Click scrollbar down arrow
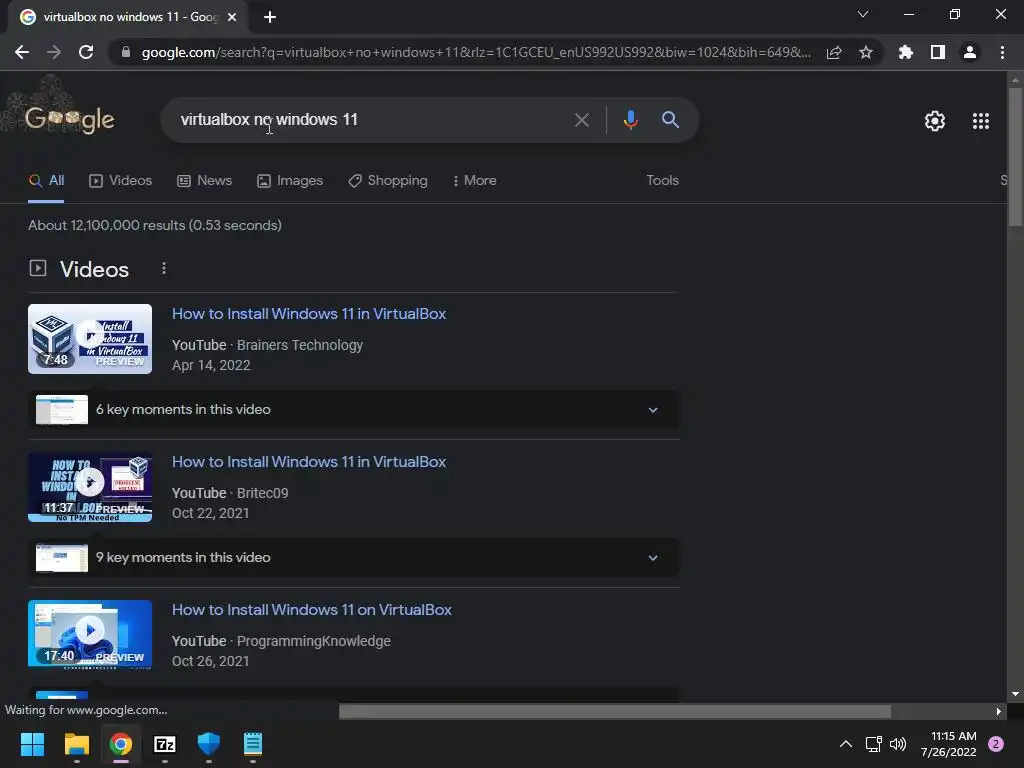Screen dimensions: 1024x768 click(x=1015, y=694)
